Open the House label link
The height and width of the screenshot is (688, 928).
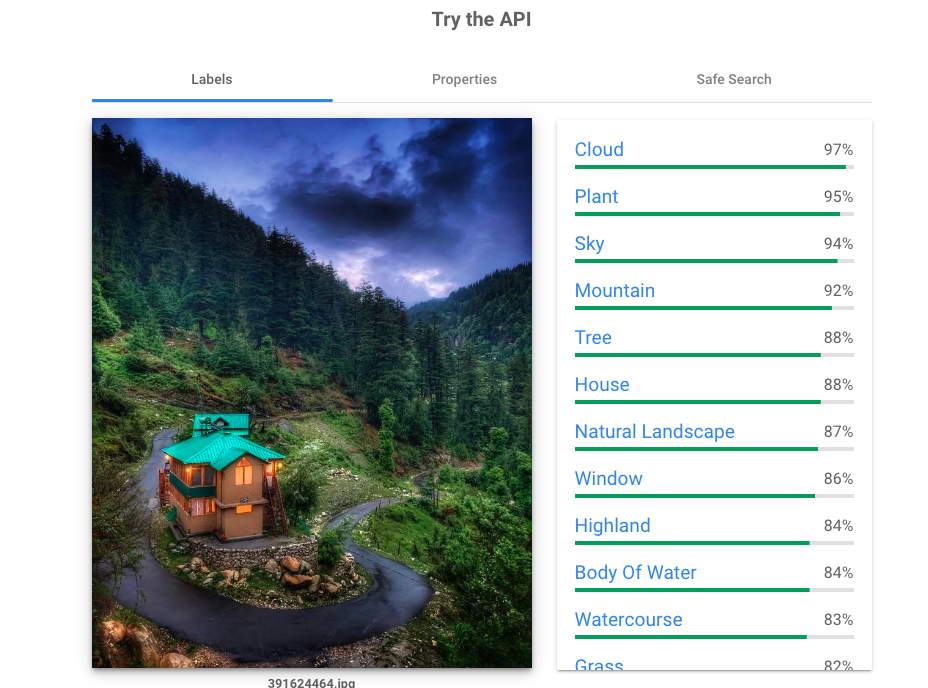pyautogui.click(x=602, y=385)
